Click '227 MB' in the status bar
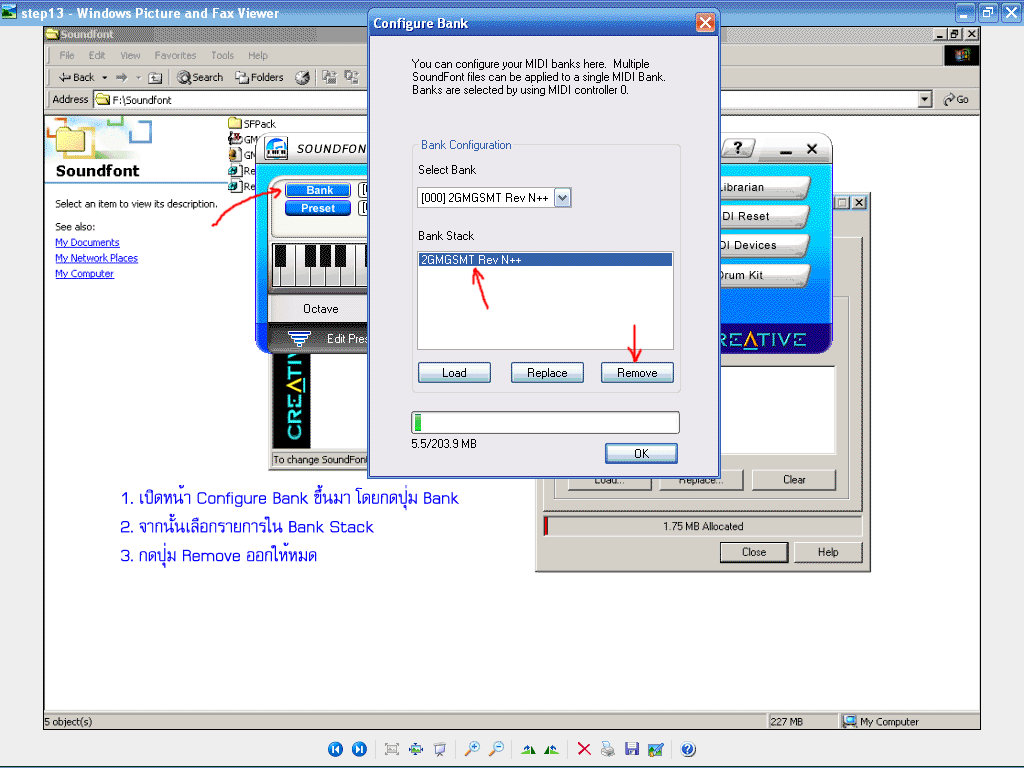1024x768 pixels. (786, 722)
